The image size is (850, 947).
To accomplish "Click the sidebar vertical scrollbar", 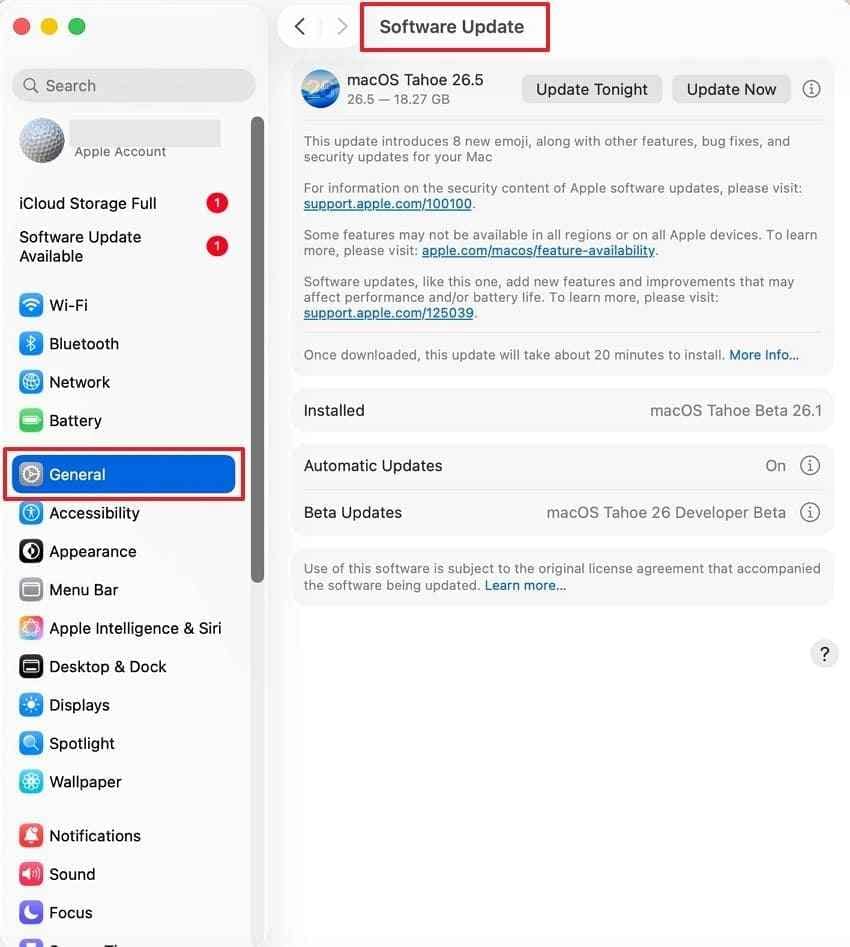I will point(257,349).
